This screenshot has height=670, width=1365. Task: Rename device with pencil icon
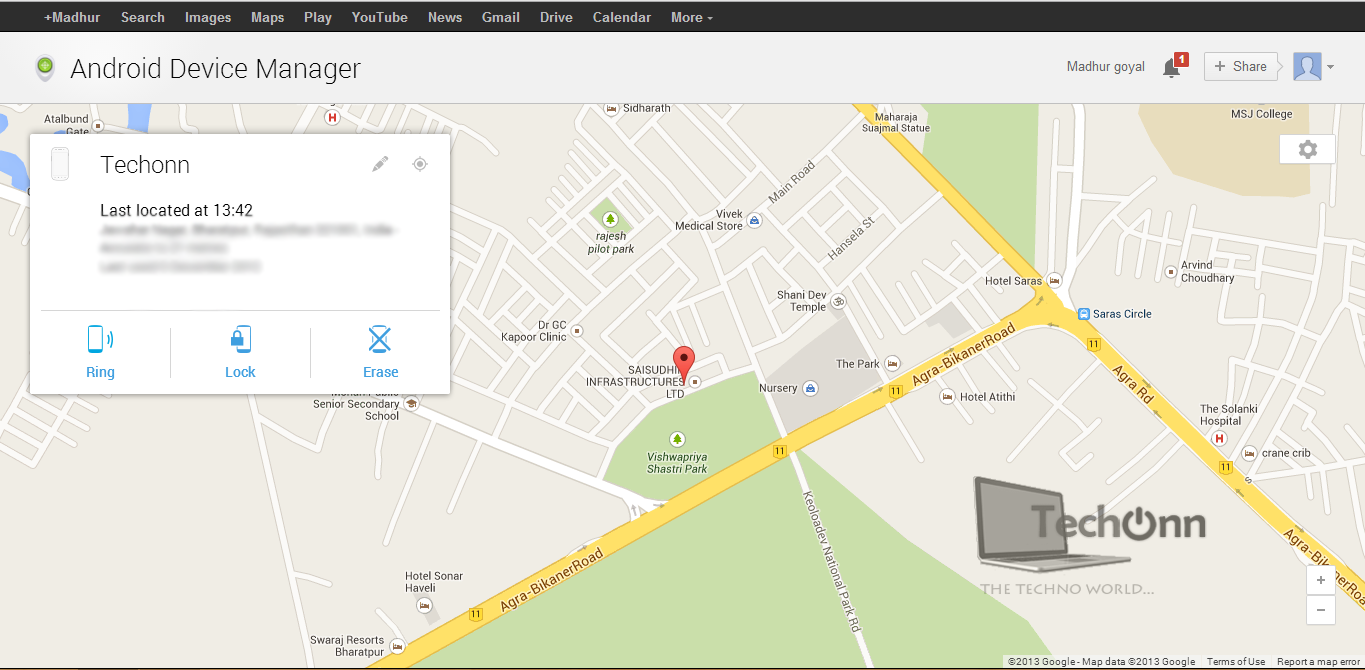(x=380, y=164)
